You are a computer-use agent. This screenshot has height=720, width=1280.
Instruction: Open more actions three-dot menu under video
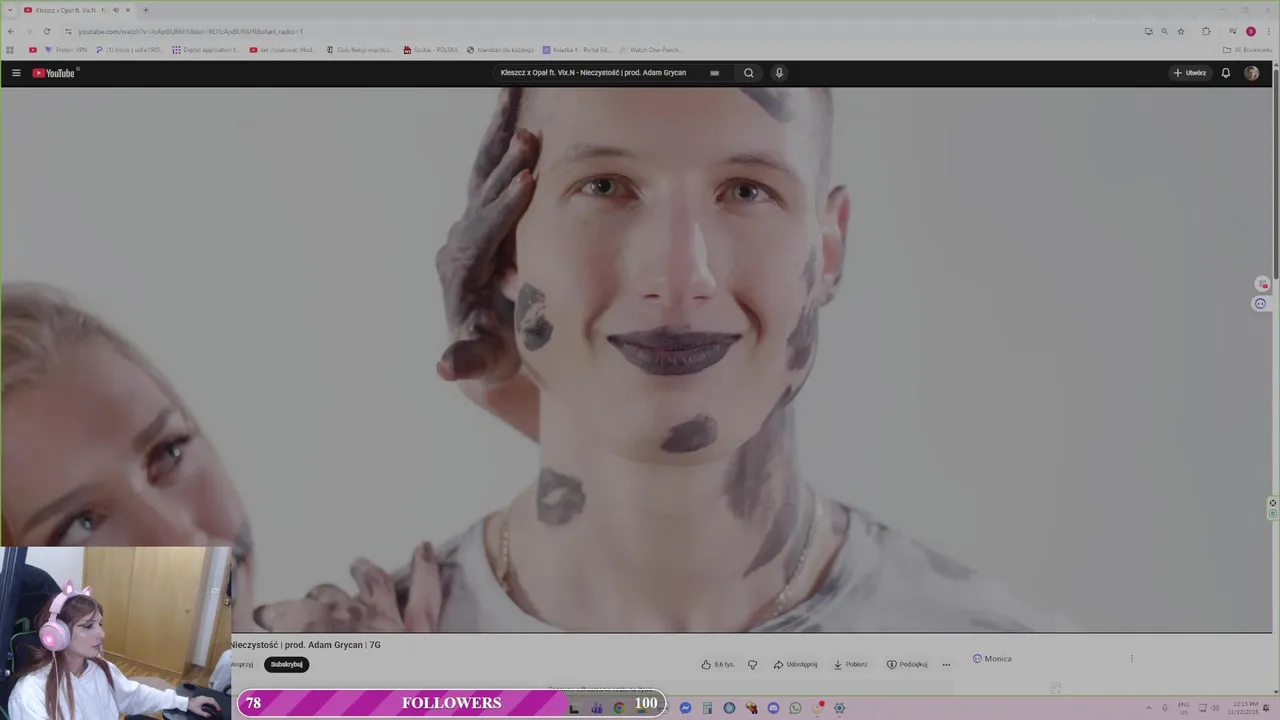tap(946, 664)
